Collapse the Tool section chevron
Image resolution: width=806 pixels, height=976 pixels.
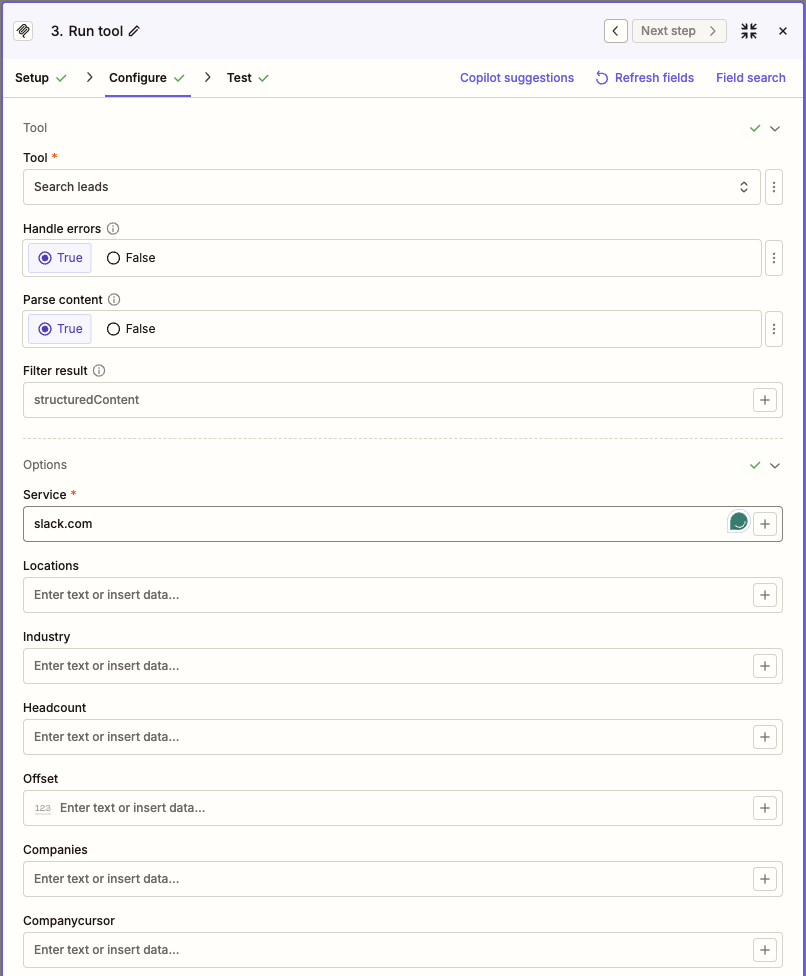pyautogui.click(x=775, y=128)
